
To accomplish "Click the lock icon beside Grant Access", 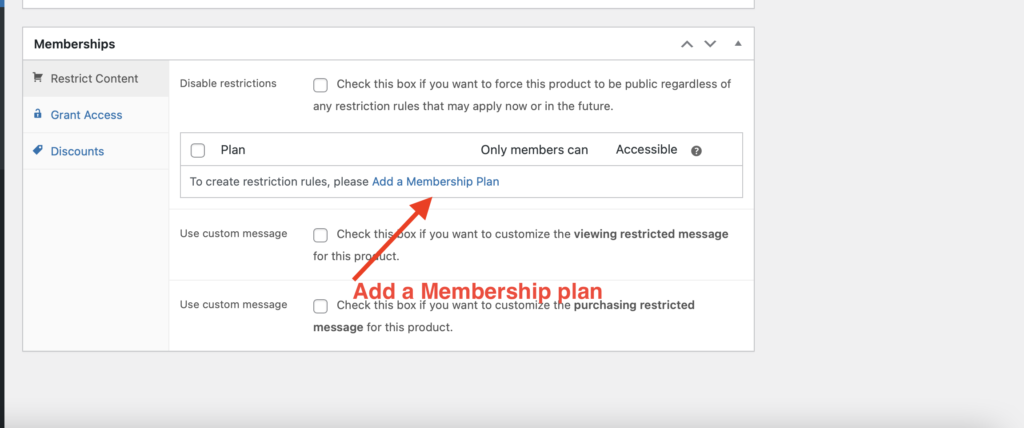I will pos(38,115).
